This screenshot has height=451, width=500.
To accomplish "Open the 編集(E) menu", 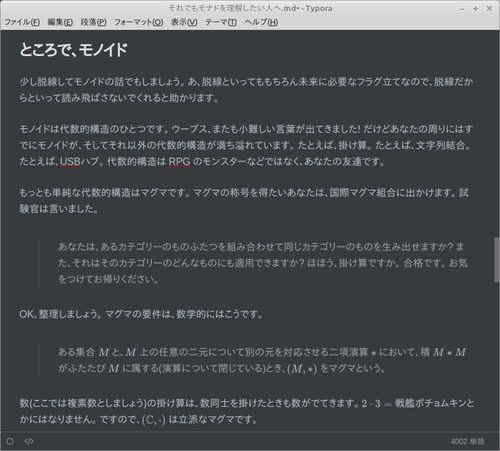I will [x=60, y=22].
